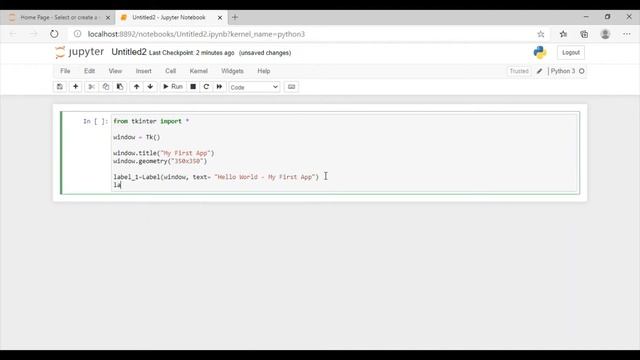
Task: Paste cells below icon
Action: coord(120,87)
